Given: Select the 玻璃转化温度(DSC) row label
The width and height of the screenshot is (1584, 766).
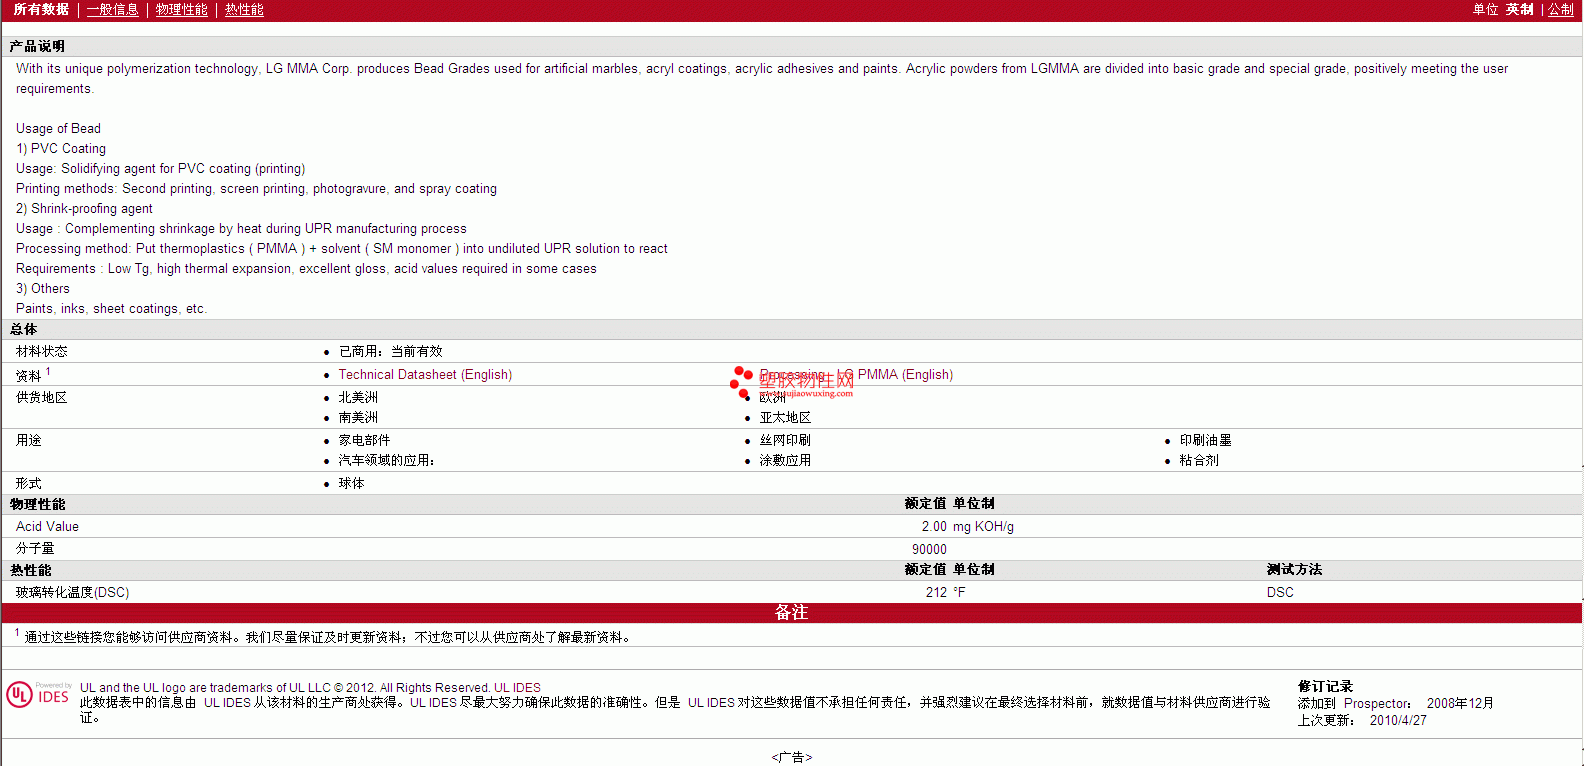Looking at the screenshot, I should [x=72, y=593].
